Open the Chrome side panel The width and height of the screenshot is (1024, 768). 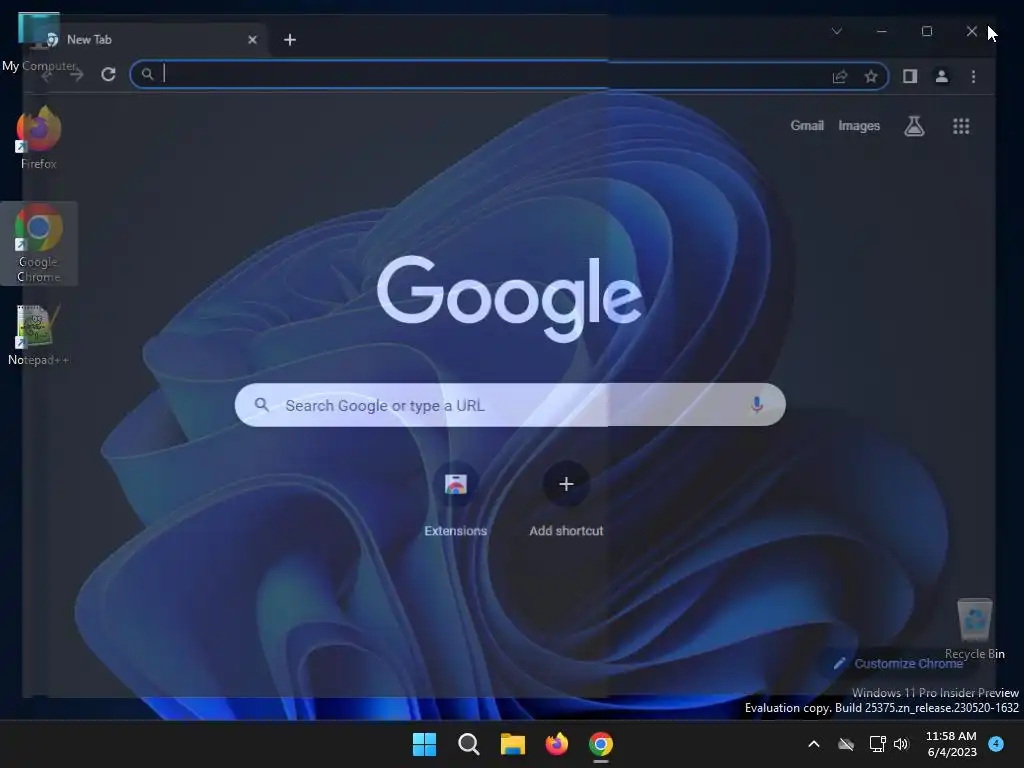point(910,76)
